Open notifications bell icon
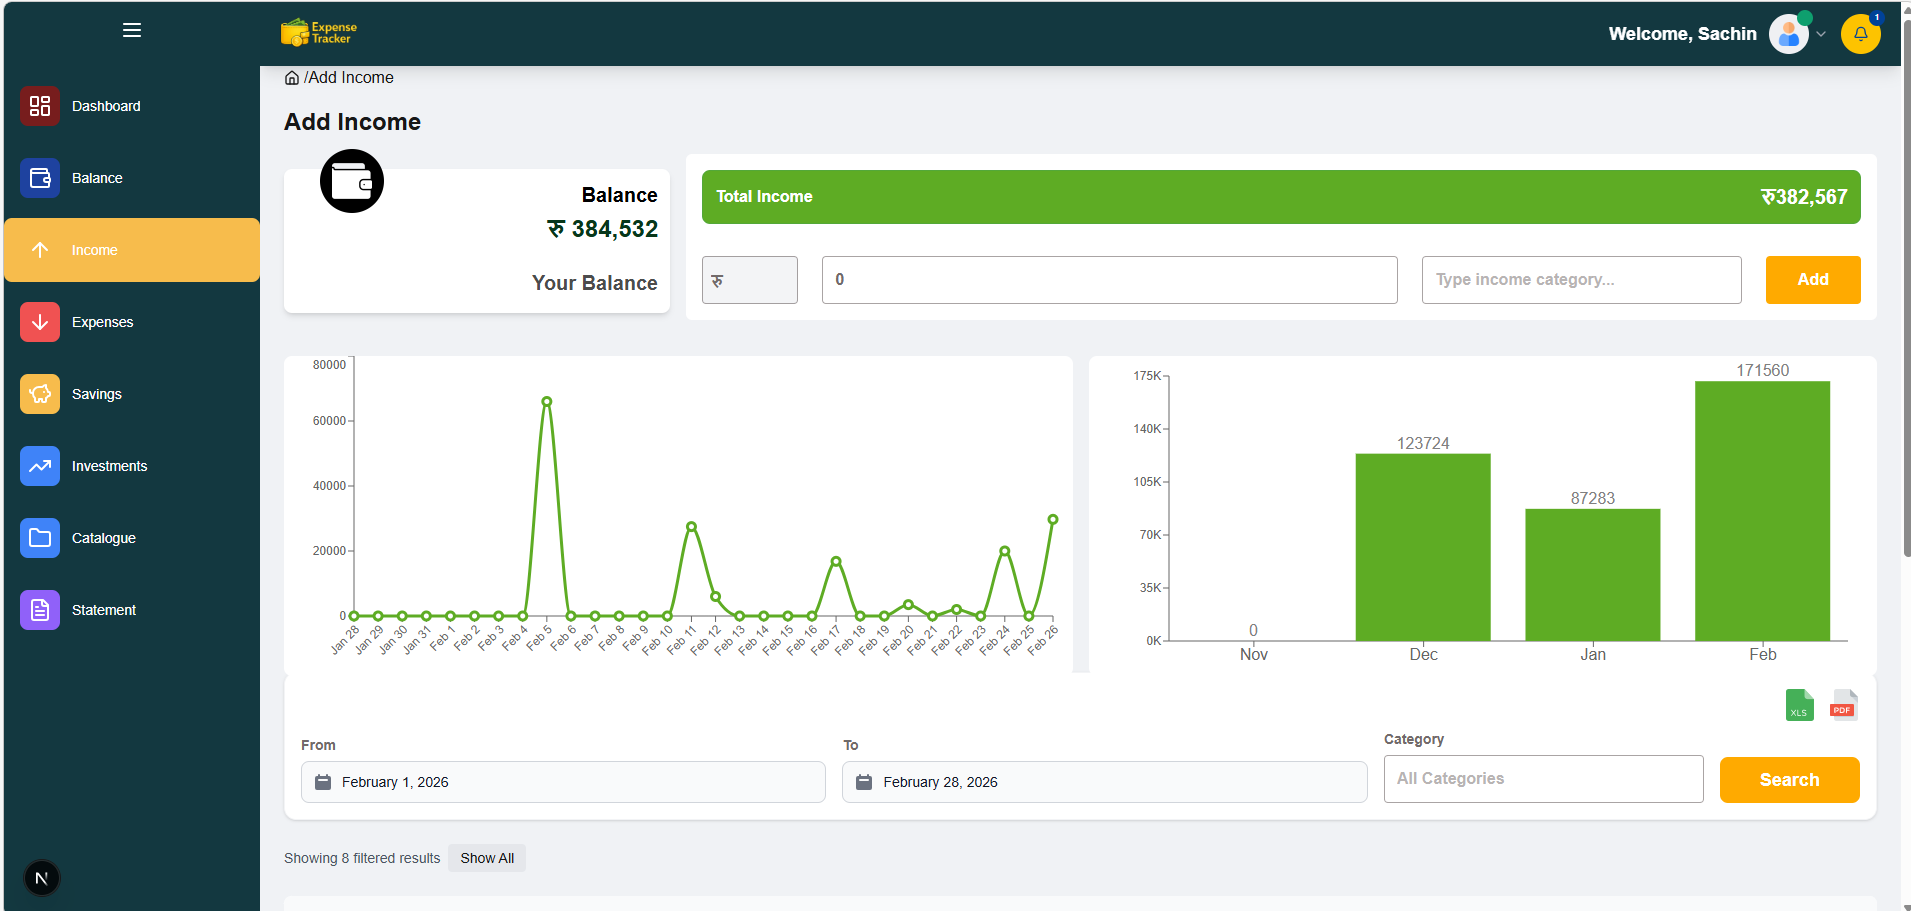Image resolution: width=1911 pixels, height=911 pixels. click(x=1860, y=34)
